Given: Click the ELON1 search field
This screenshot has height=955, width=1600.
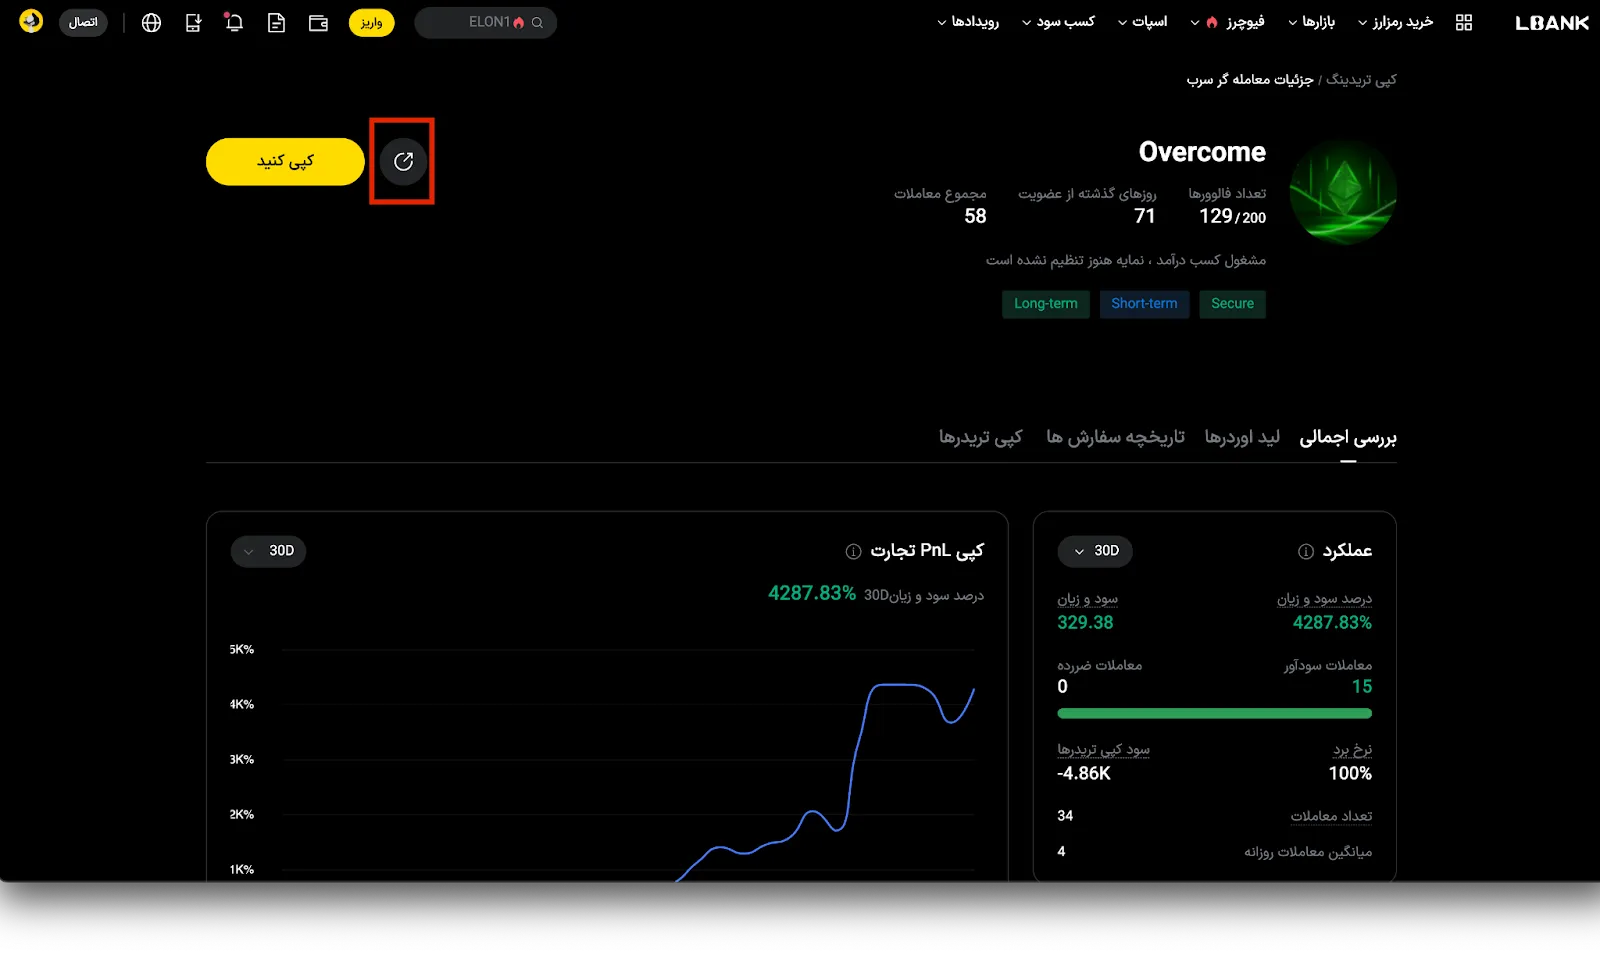Looking at the screenshot, I should (485, 22).
